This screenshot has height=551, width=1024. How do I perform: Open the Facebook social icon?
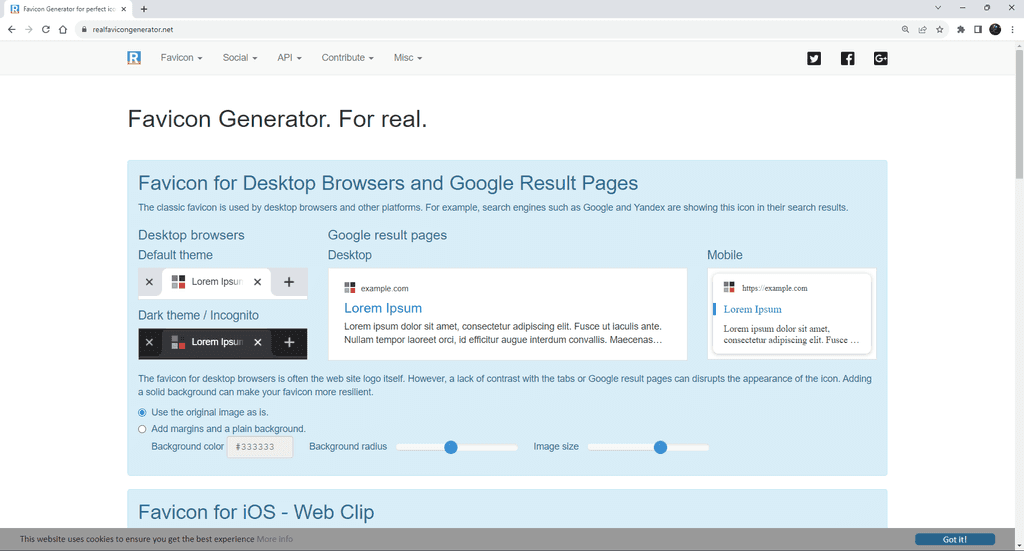tap(847, 58)
